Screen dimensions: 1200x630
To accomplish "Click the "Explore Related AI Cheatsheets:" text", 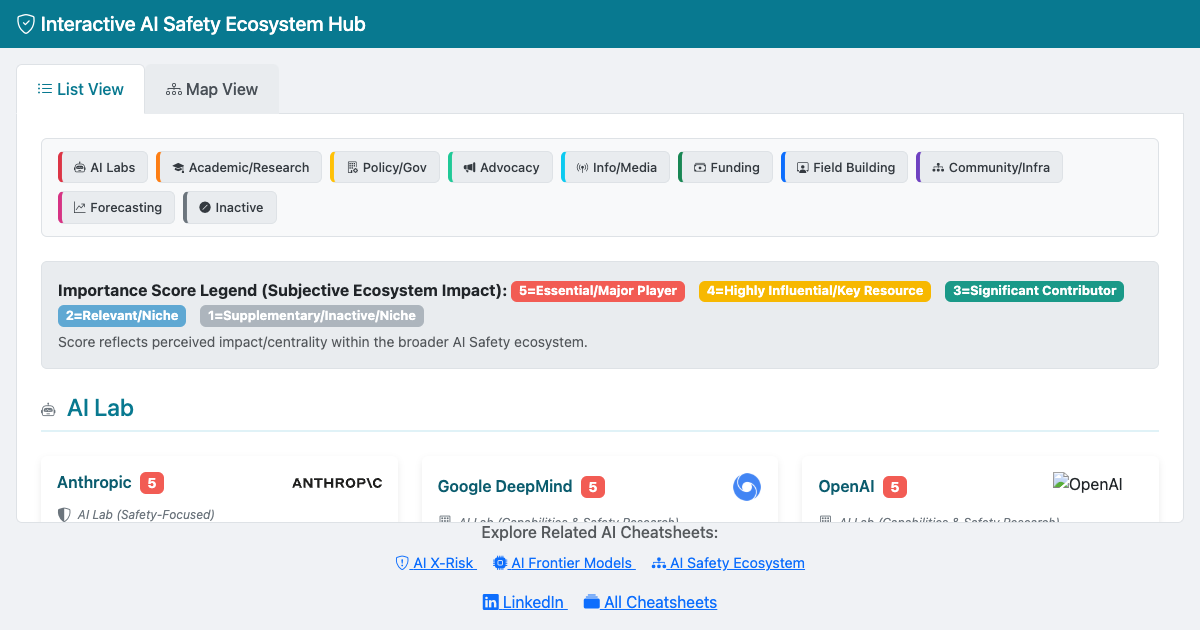I will click(600, 533).
